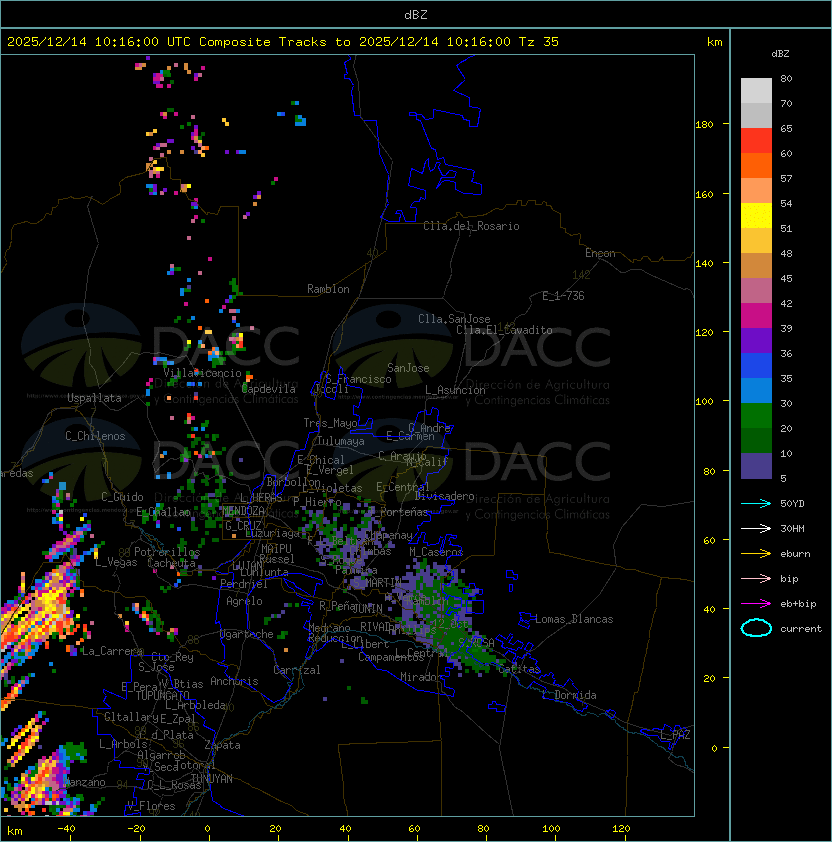Image resolution: width=832 pixels, height=842 pixels.
Task: Select the purple legend color swatch
Action: (x=756, y=341)
